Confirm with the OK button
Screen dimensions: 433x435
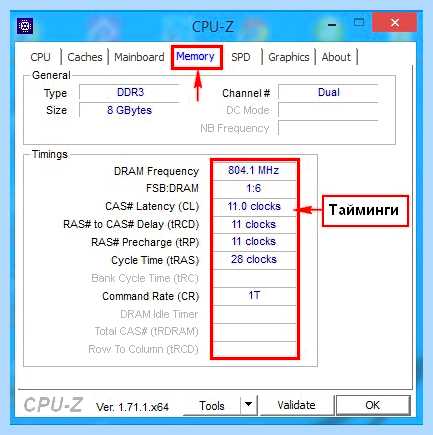(x=372, y=405)
